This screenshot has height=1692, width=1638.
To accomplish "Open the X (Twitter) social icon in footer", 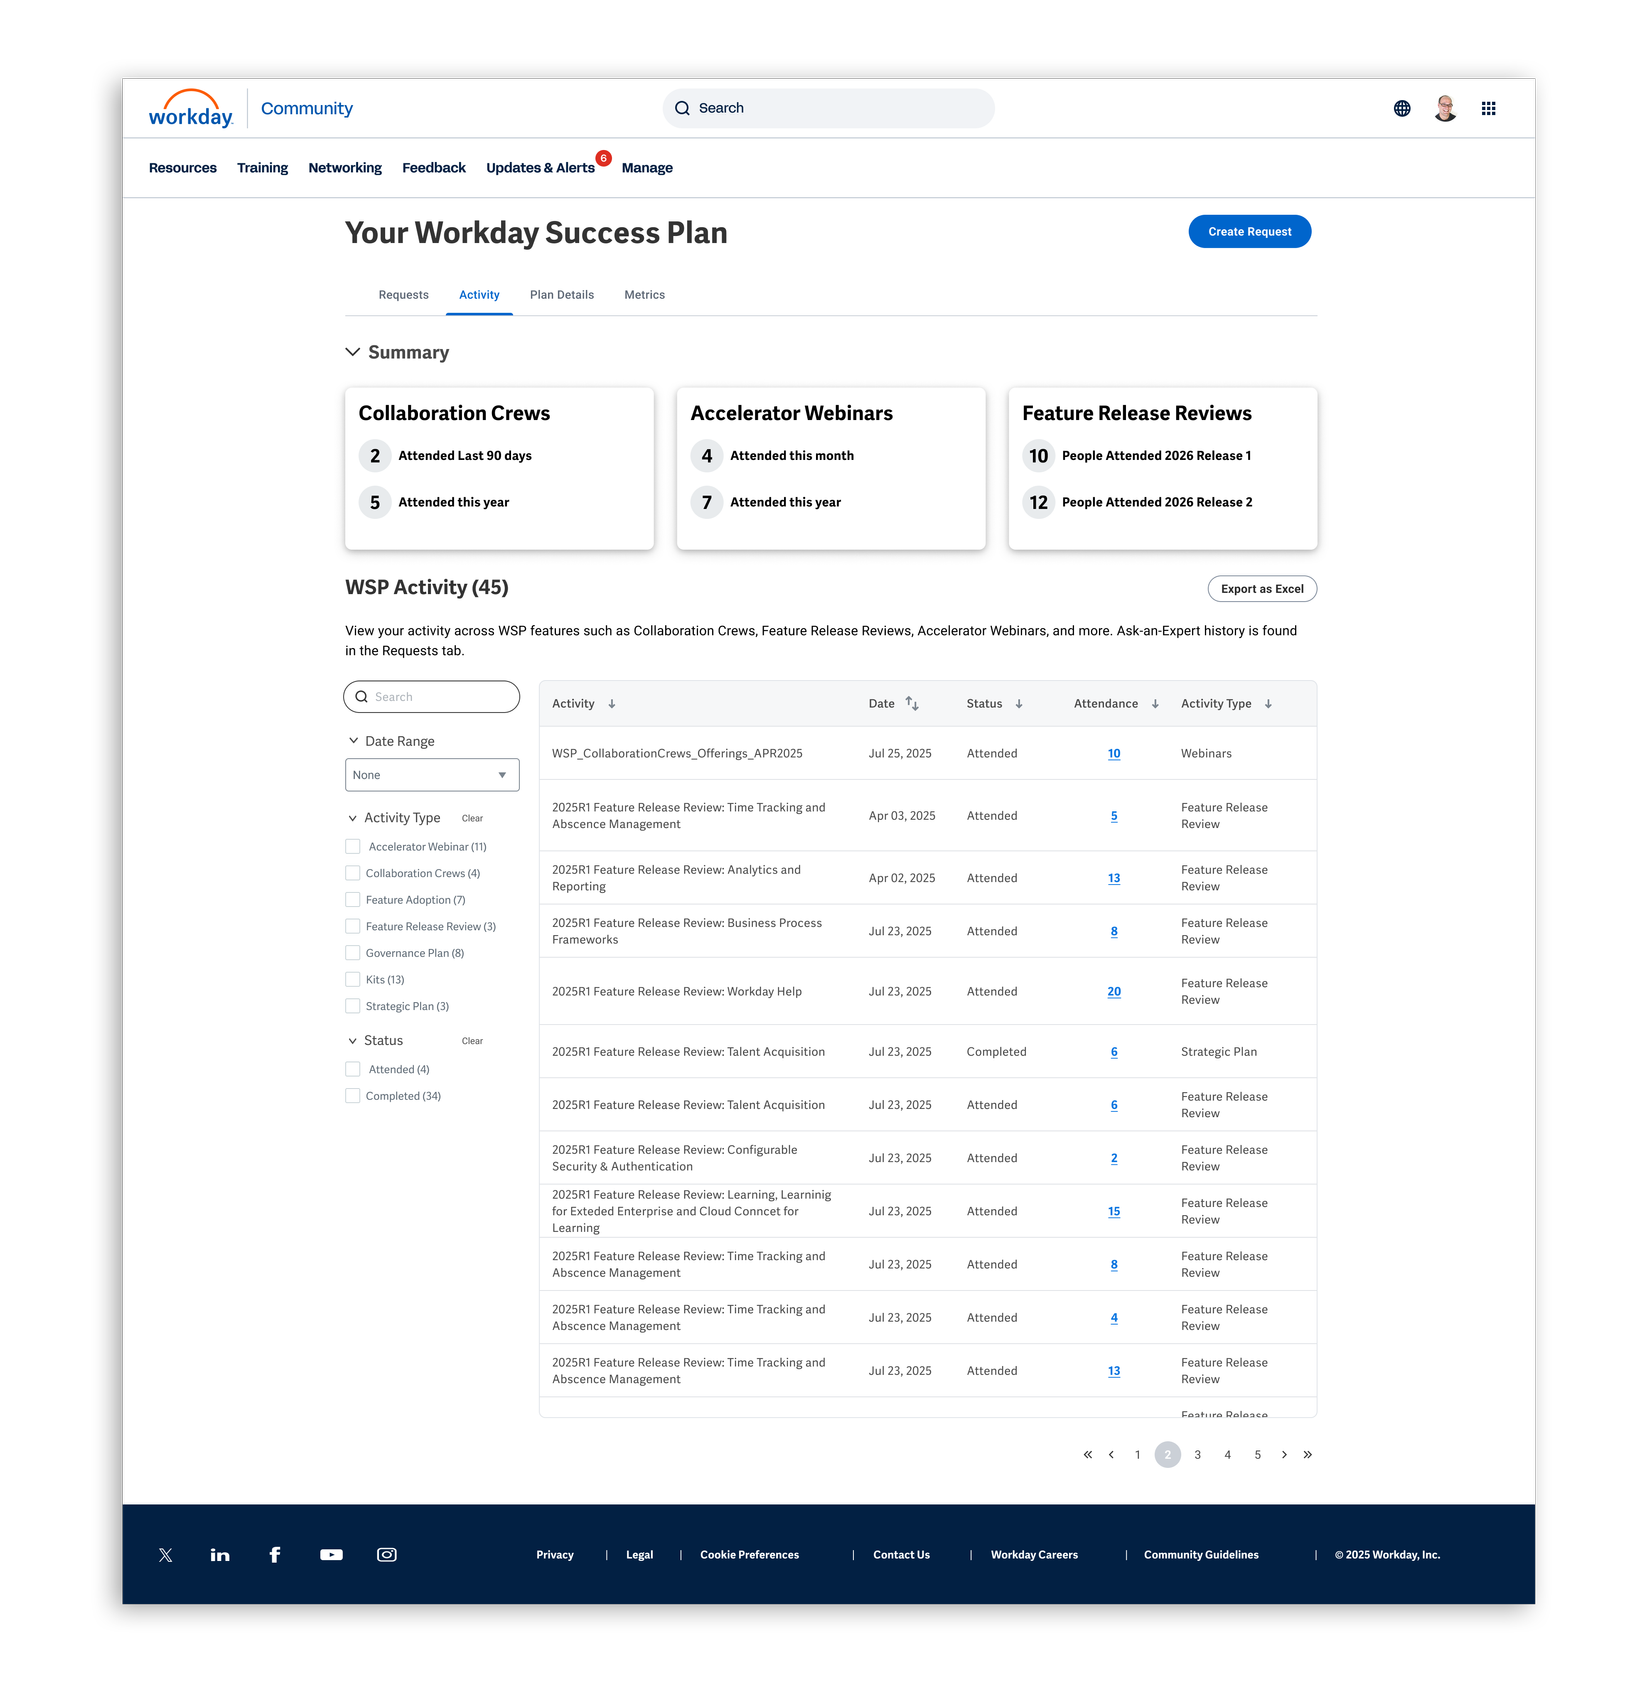I will point(166,1555).
